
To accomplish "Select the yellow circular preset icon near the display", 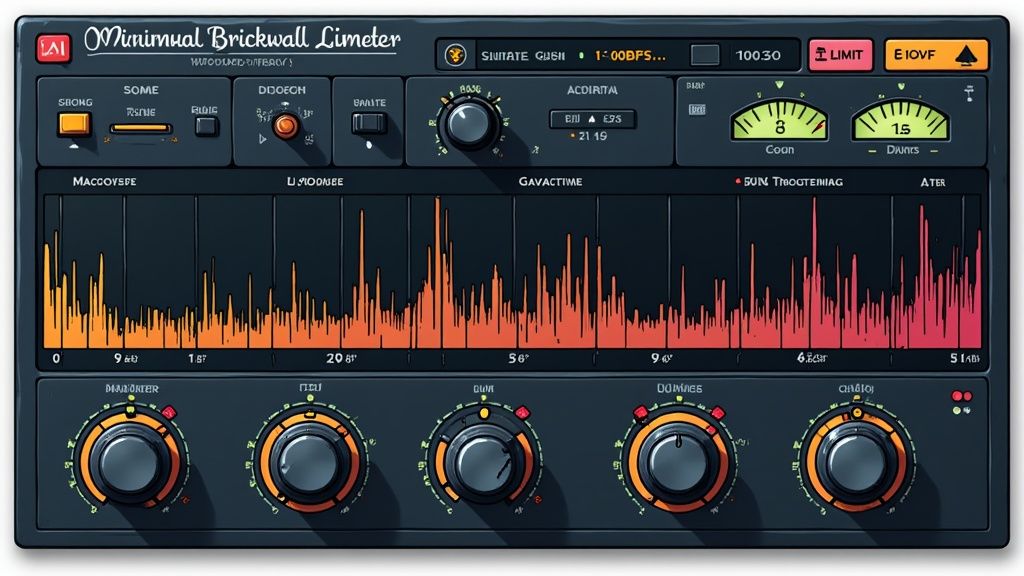I will (x=458, y=55).
